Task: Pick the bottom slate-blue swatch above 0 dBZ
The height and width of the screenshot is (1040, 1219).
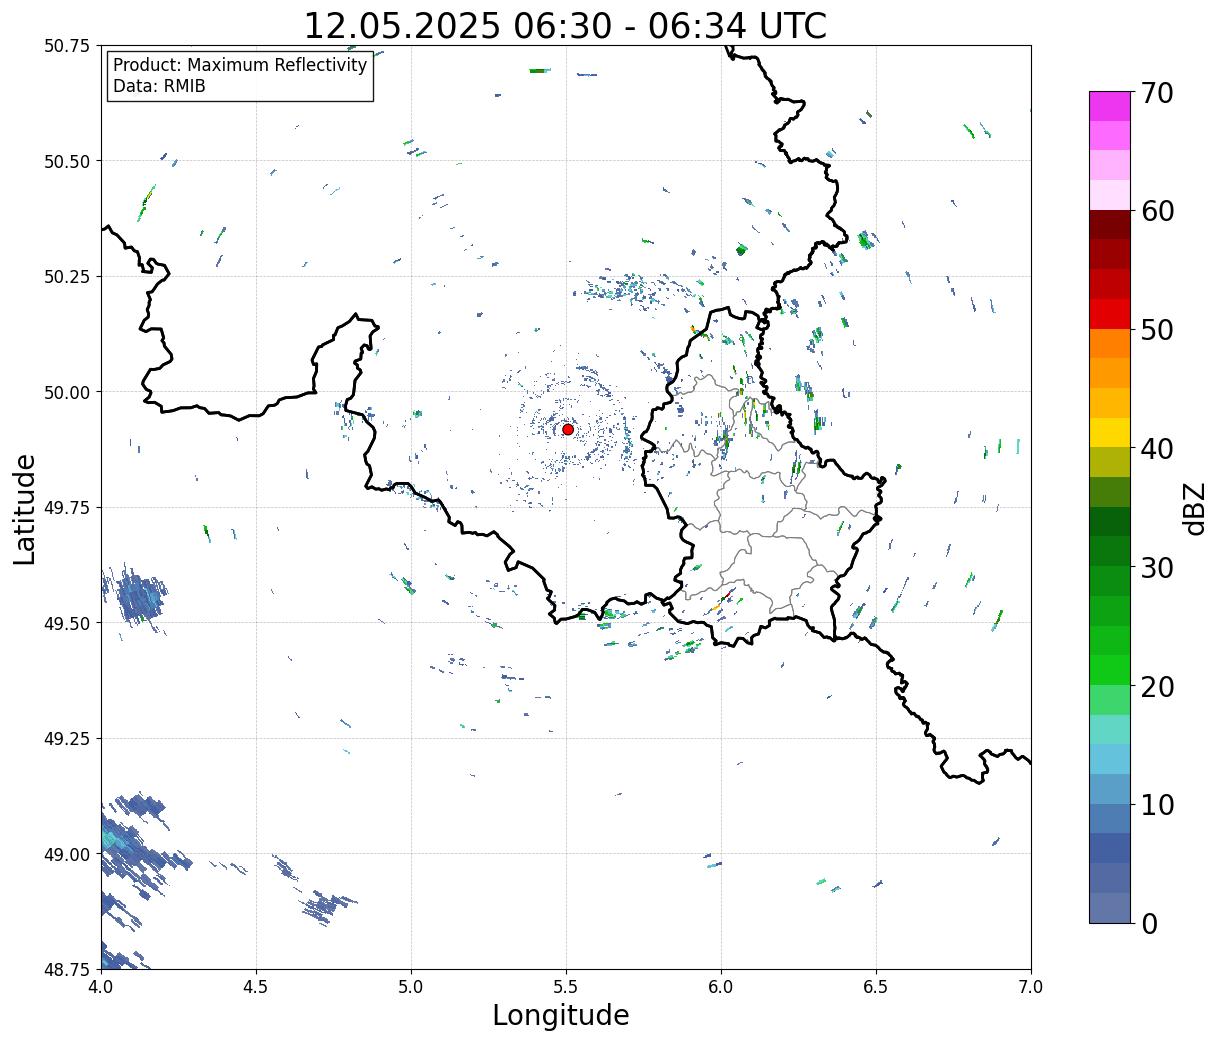Action: [x=1110, y=907]
